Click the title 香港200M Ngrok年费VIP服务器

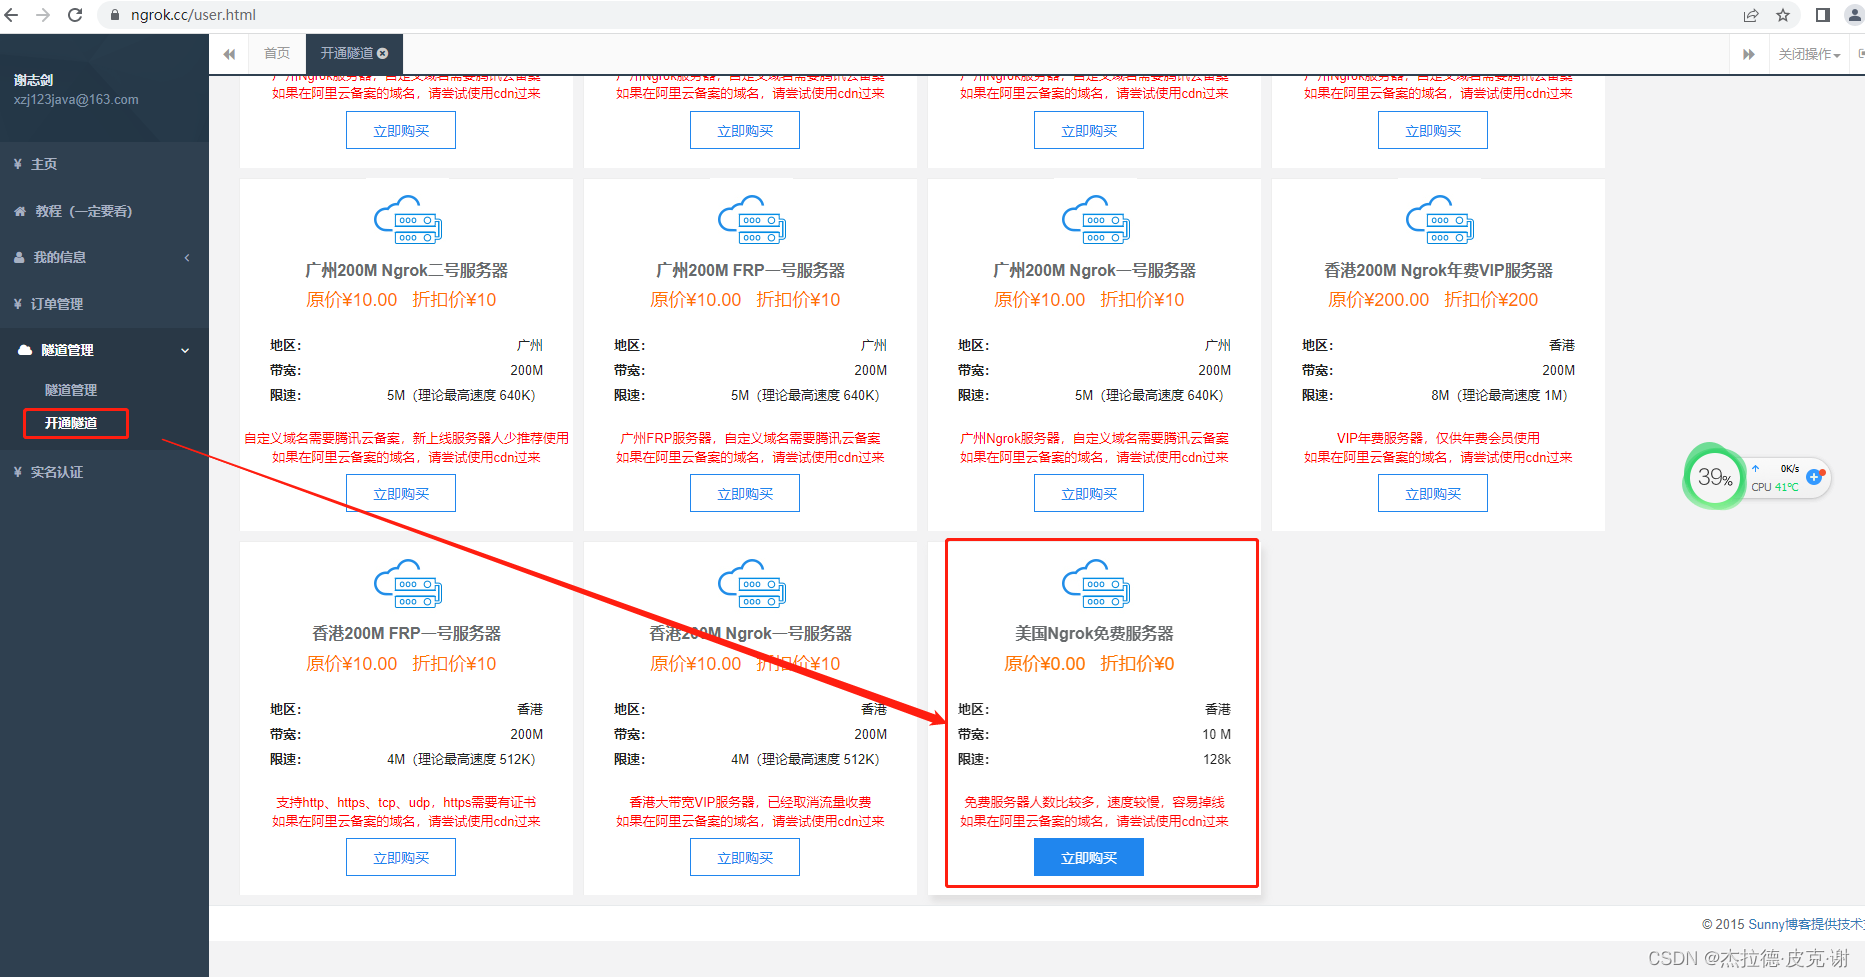point(1438,270)
